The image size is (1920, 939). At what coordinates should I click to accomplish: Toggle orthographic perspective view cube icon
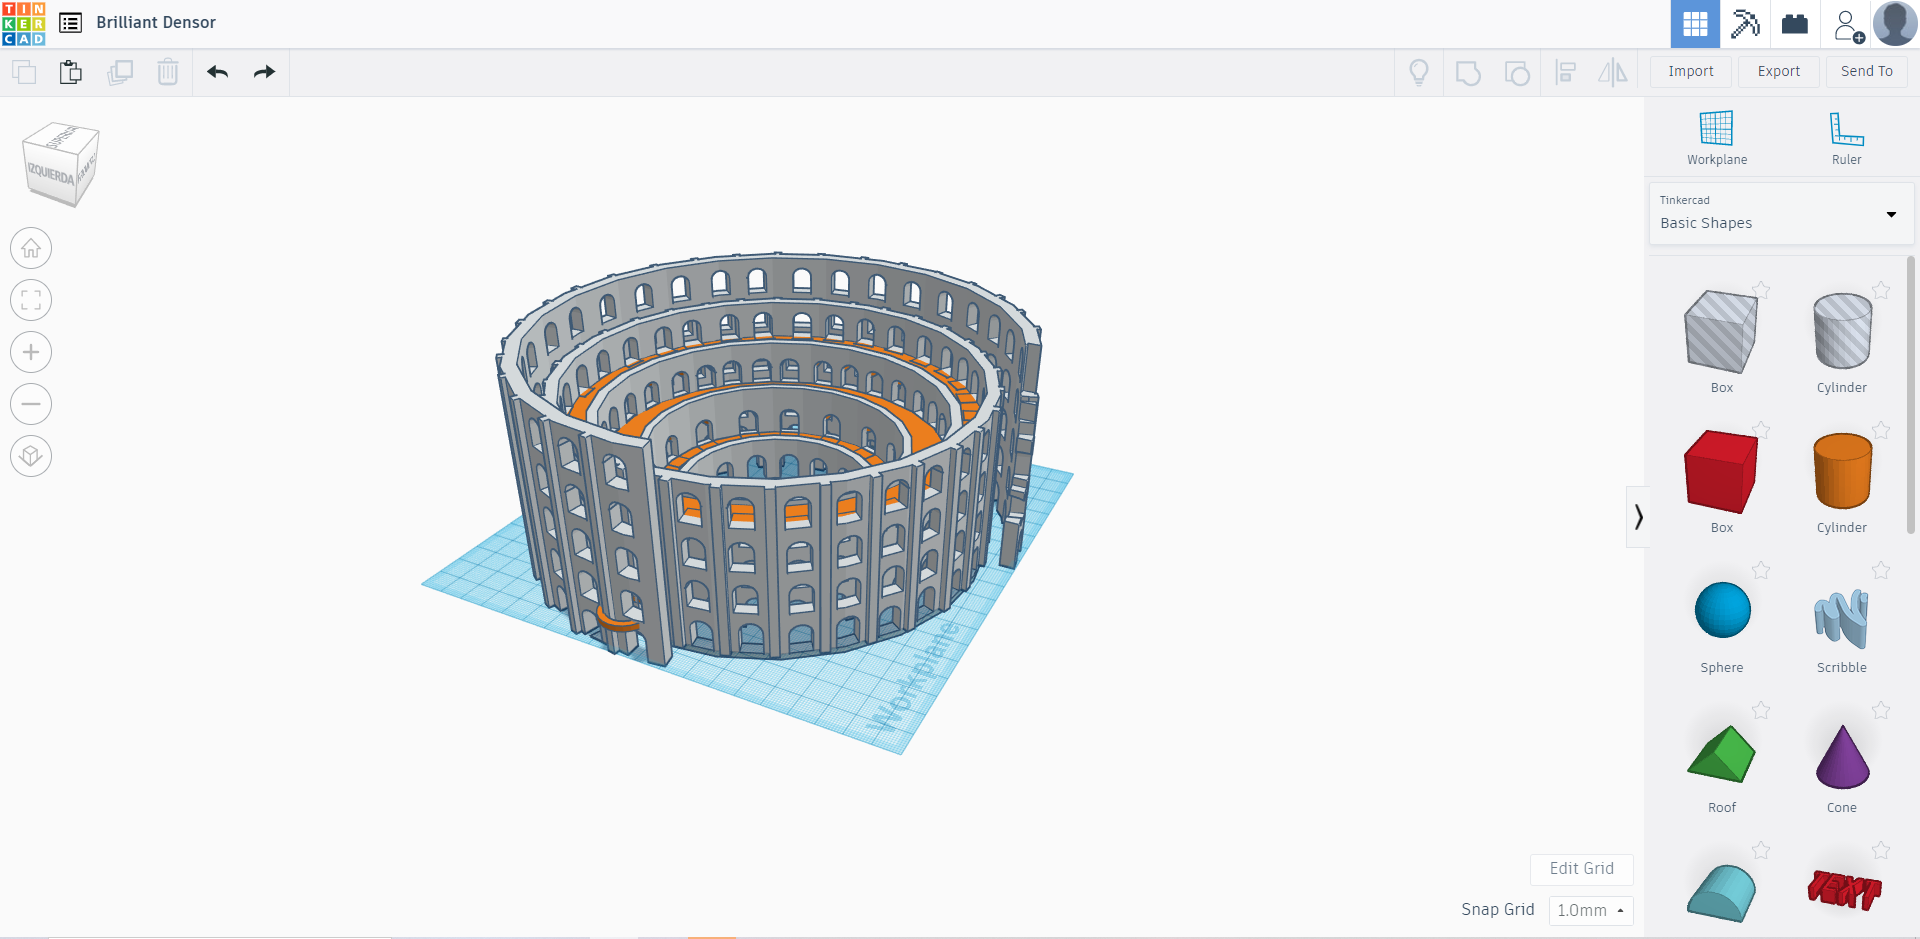[31, 456]
